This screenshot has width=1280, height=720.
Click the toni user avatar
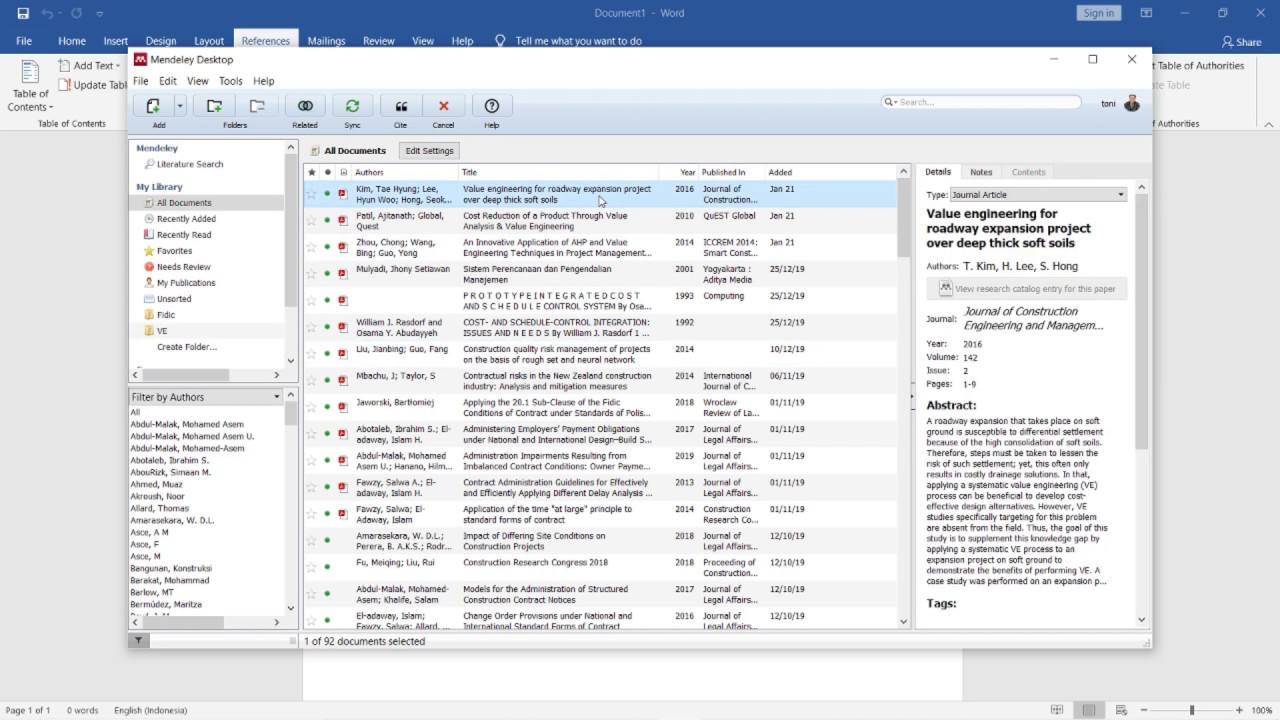[x=1132, y=103]
